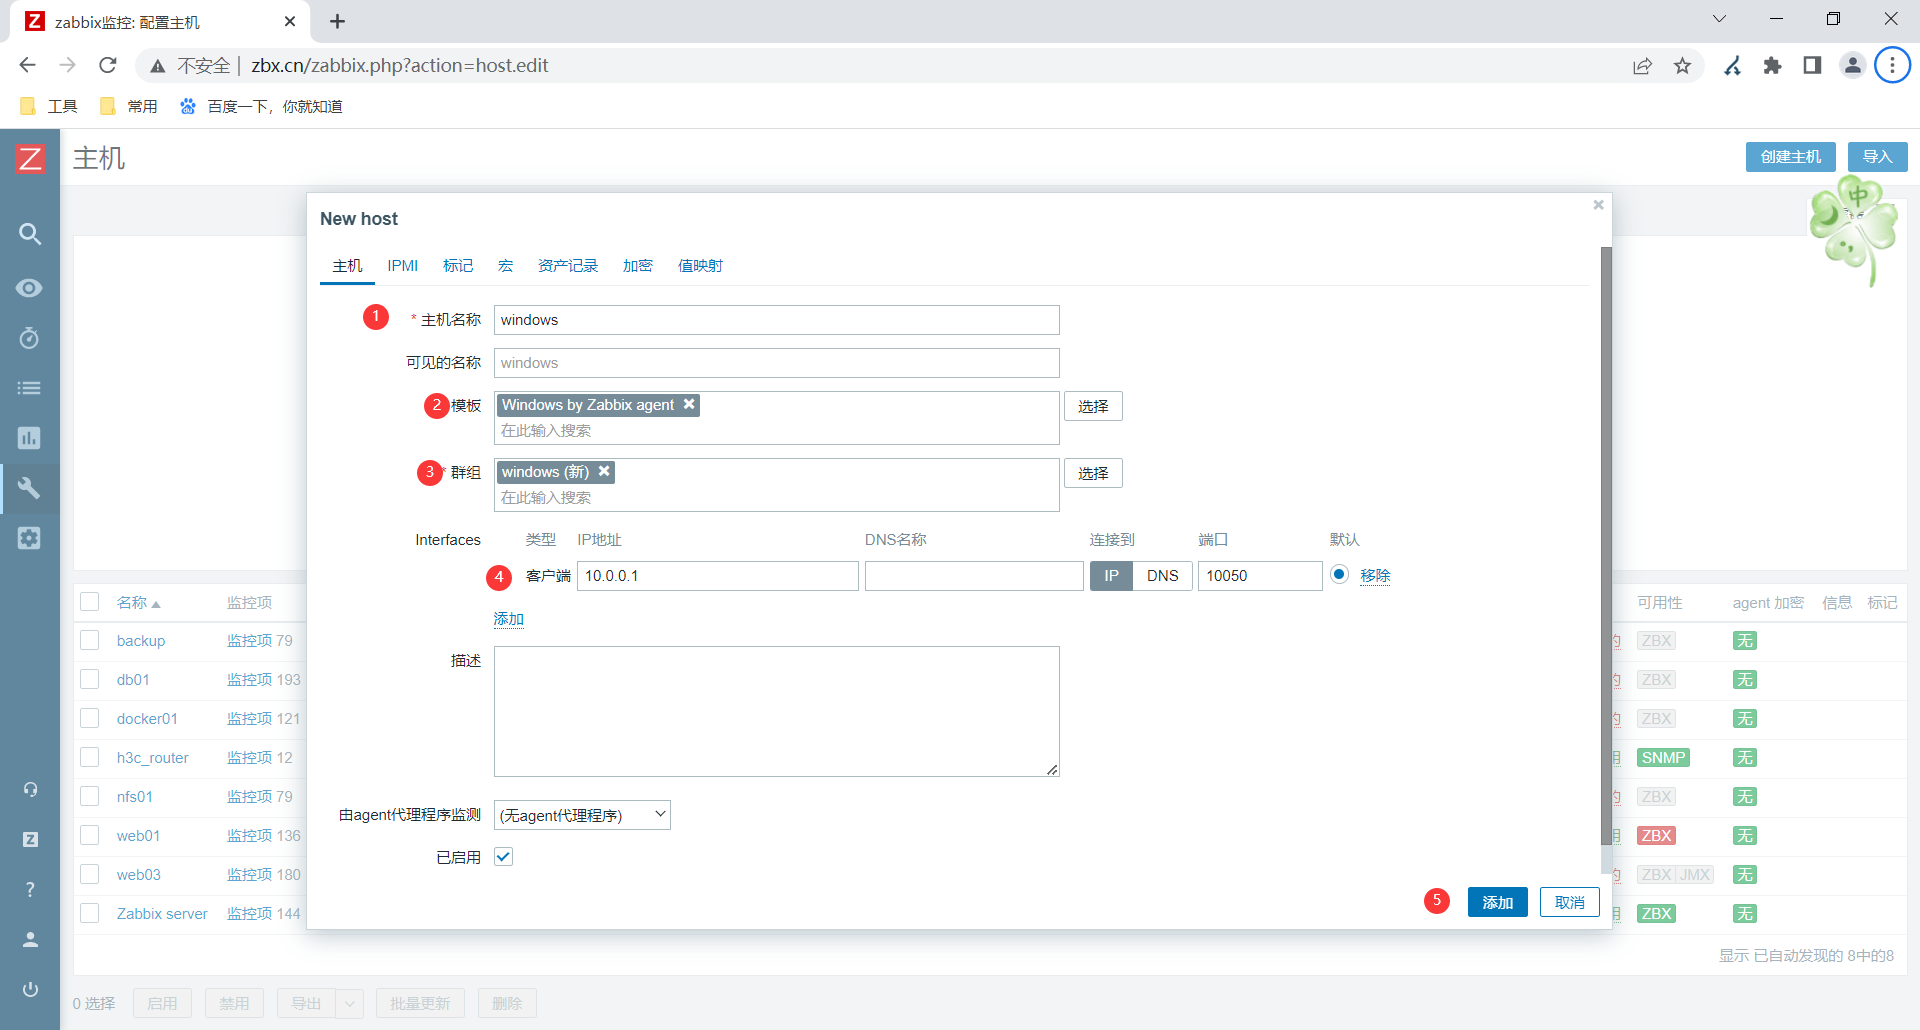Switch to the 主机 tab
Viewport: 1920px width, 1030px height.
tap(347, 266)
